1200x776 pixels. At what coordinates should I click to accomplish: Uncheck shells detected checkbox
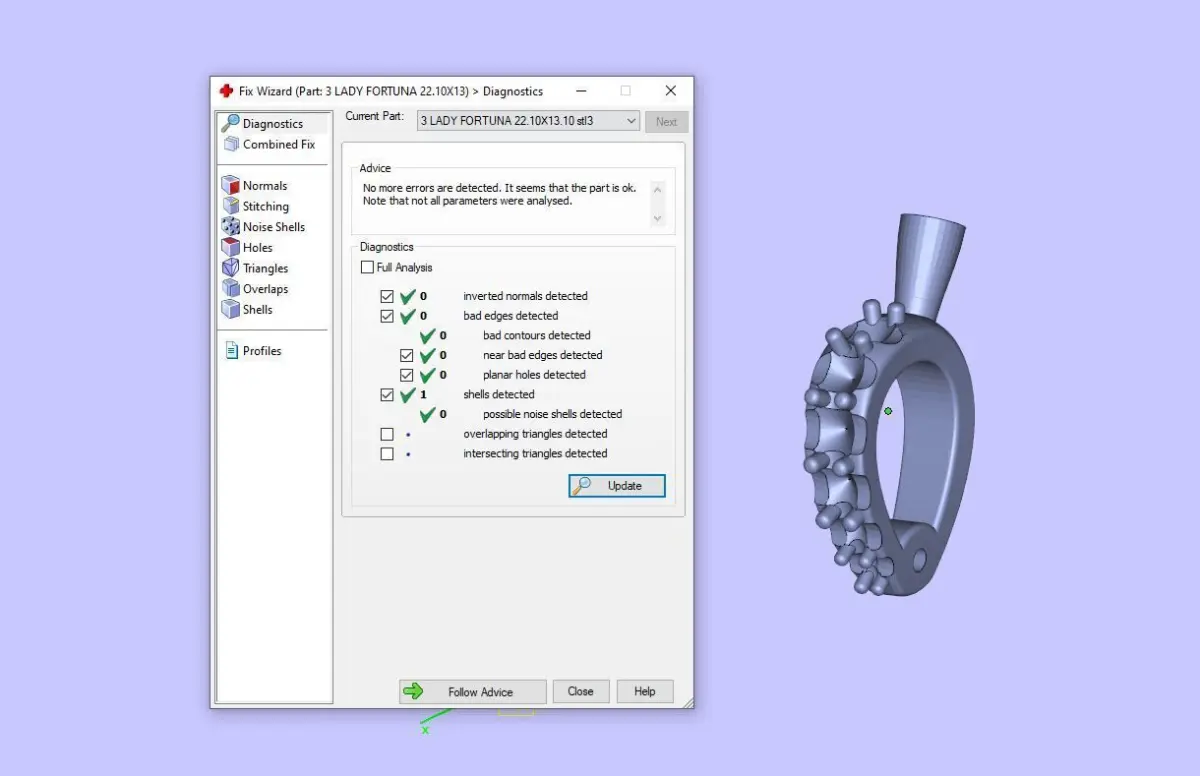pos(387,395)
